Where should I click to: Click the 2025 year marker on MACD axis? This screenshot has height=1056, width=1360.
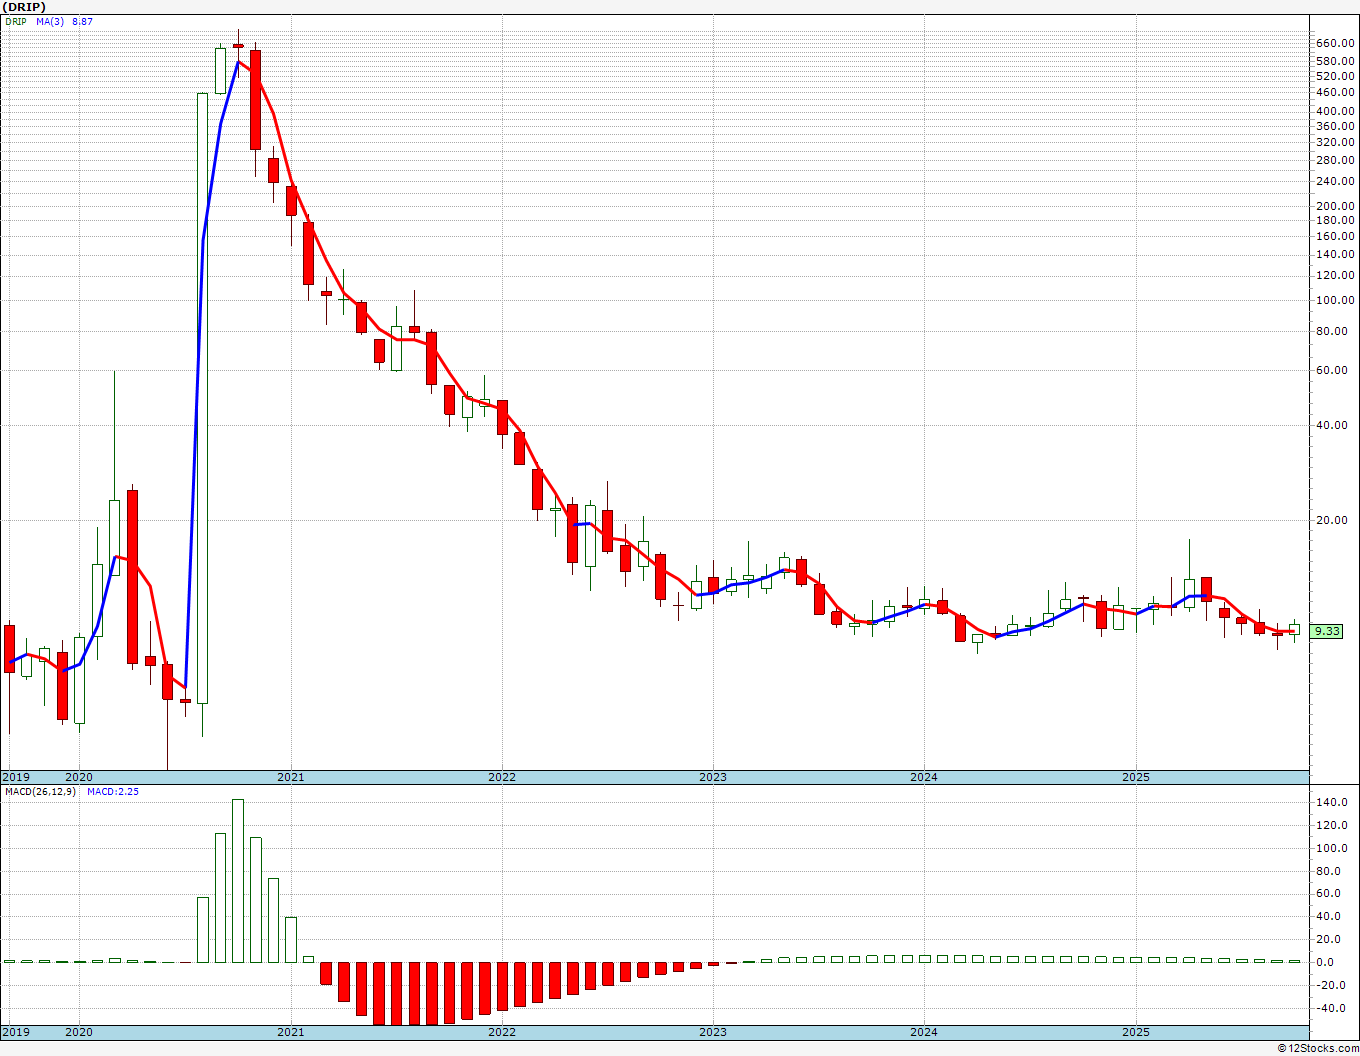[x=1136, y=1031]
